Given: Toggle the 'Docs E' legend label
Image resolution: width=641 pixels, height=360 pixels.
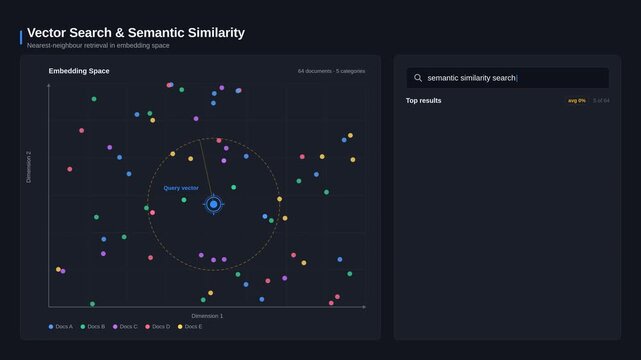Looking at the screenshot, I should click(x=193, y=326).
